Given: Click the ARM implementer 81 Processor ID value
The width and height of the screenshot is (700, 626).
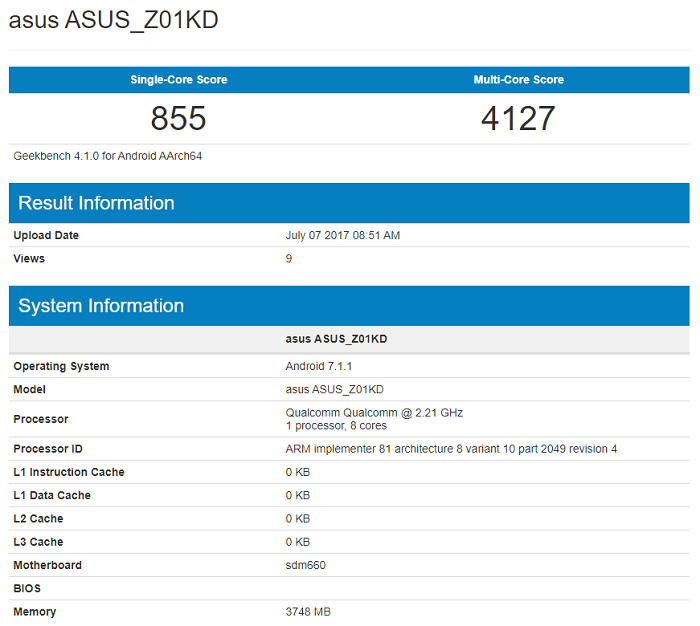Looking at the screenshot, I should coord(451,449).
